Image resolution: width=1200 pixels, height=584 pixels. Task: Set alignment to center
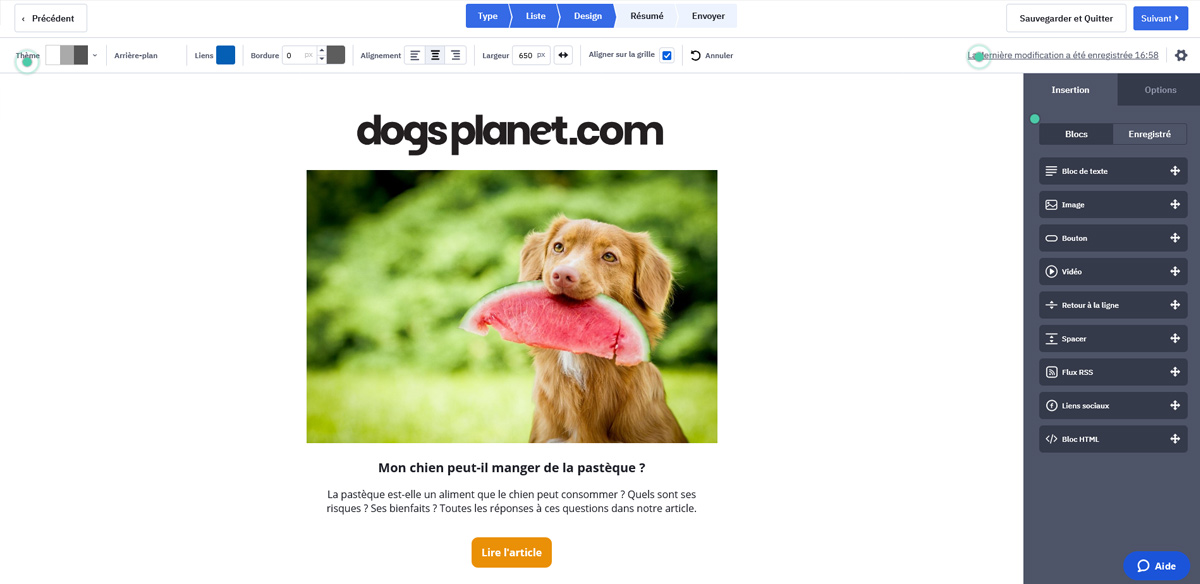pos(435,55)
